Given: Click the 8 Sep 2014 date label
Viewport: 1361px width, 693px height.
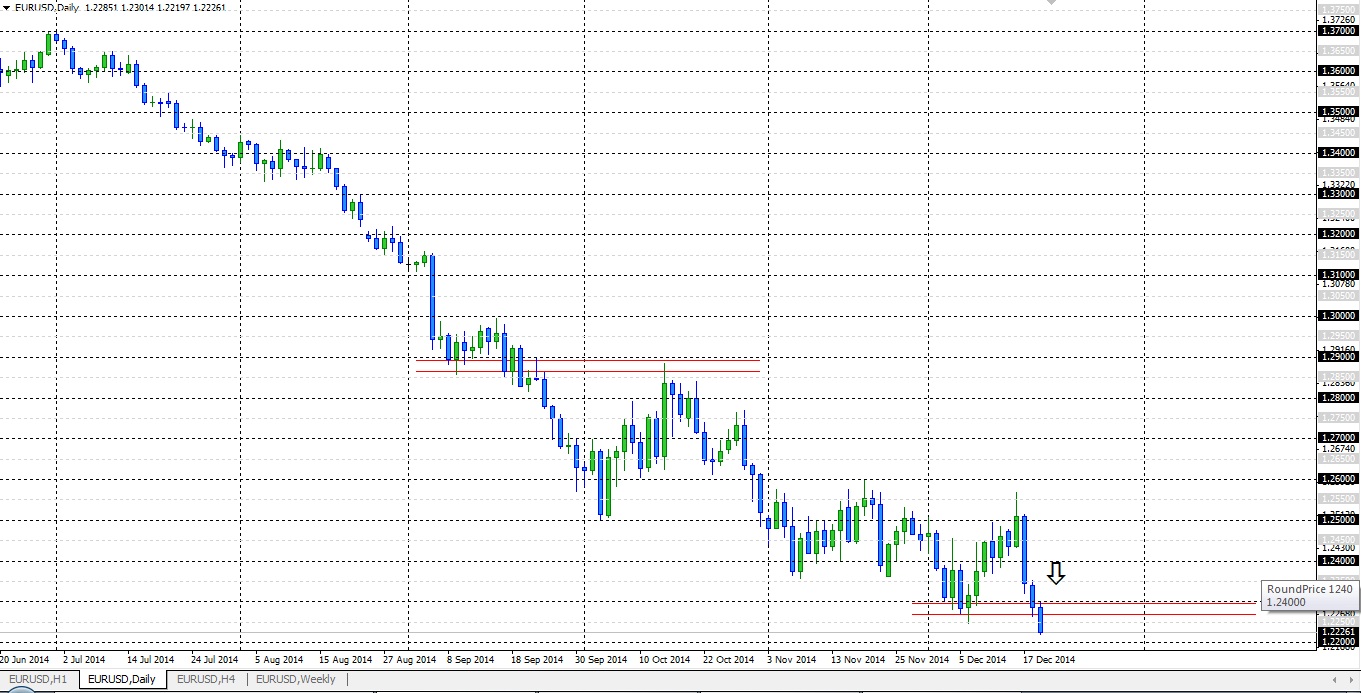Looking at the screenshot, I should (x=470, y=660).
